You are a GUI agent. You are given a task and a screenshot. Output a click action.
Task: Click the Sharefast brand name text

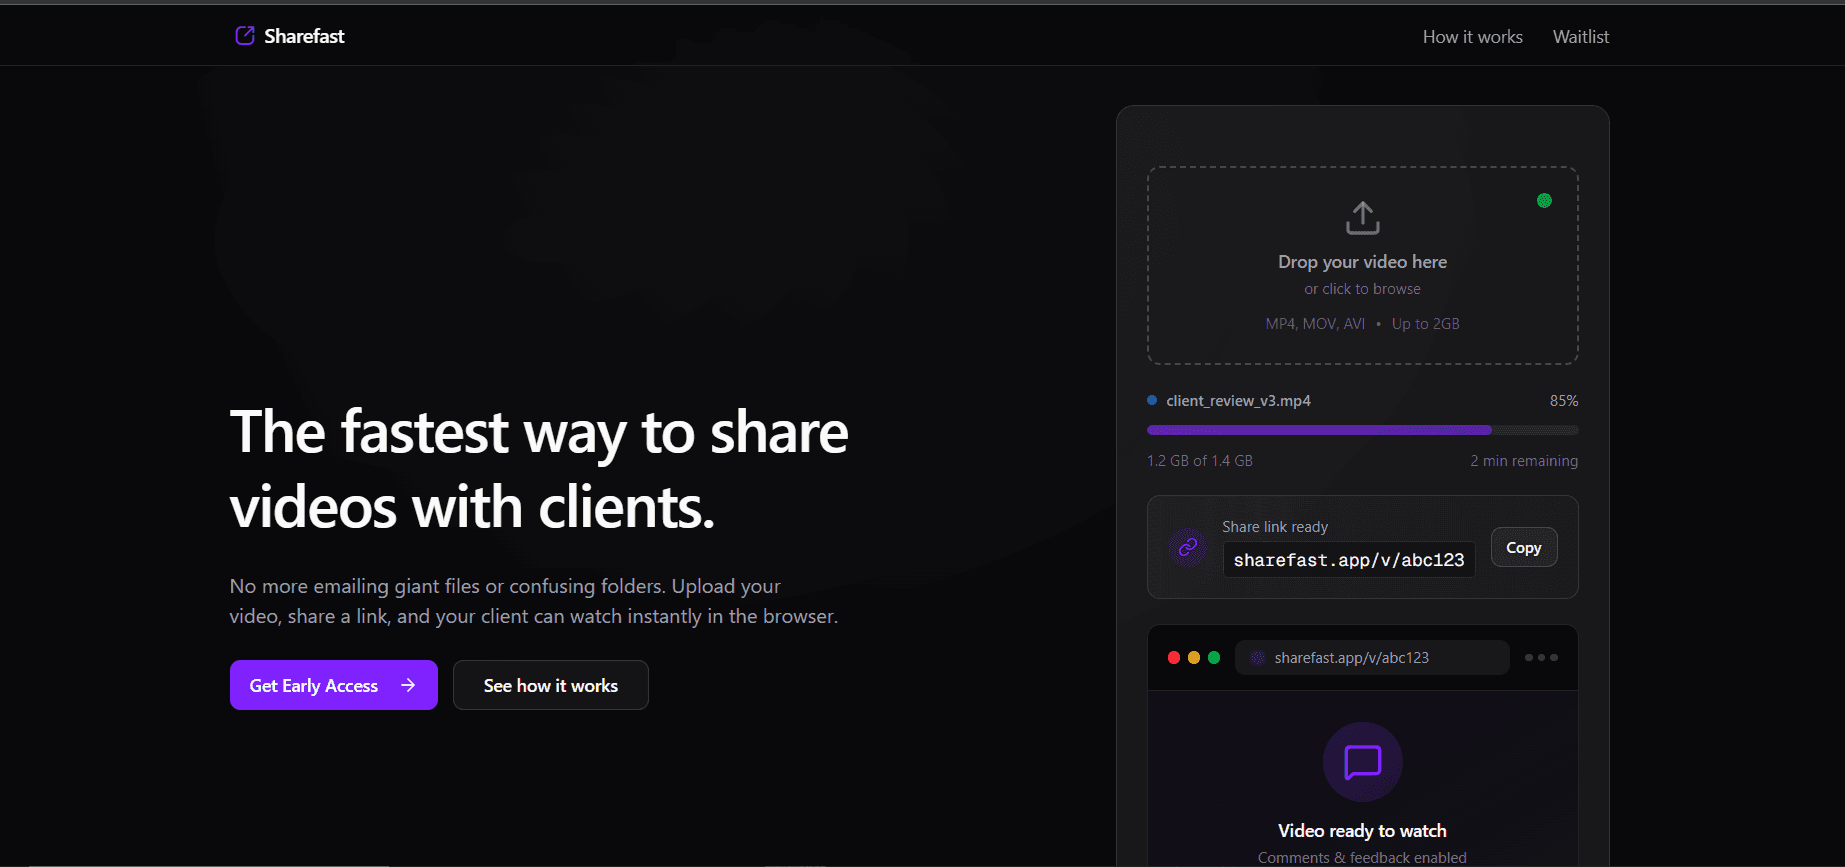point(304,37)
